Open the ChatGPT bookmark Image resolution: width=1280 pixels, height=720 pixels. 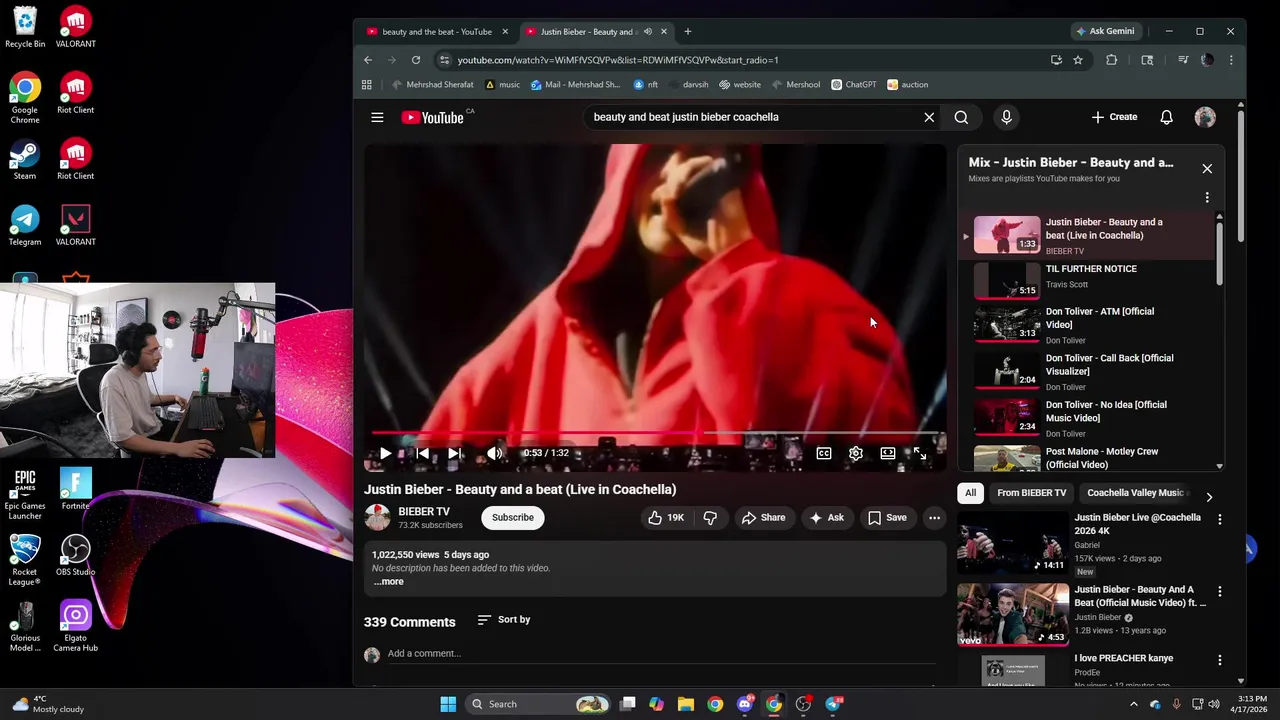point(853,85)
